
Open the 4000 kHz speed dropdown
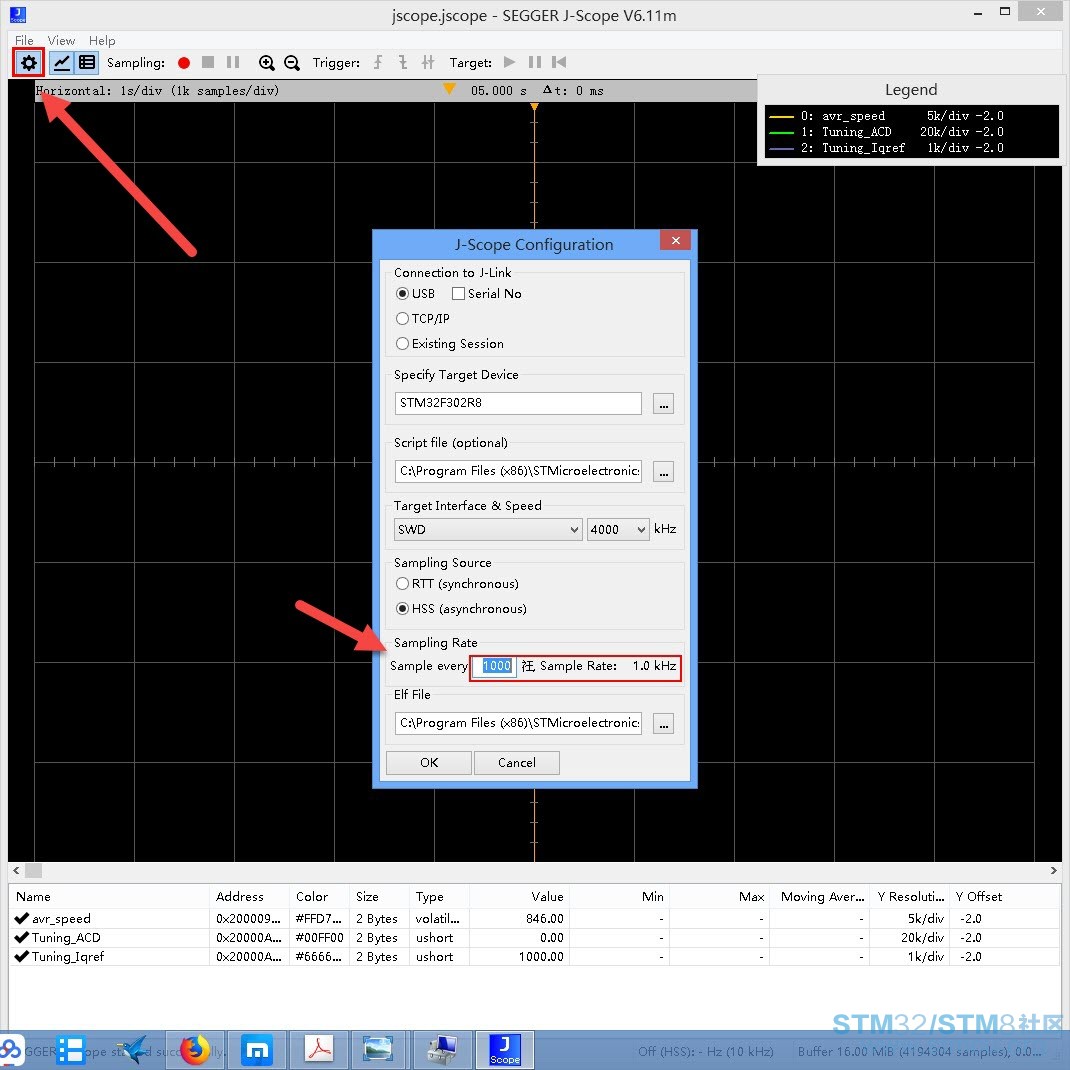(x=618, y=530)
